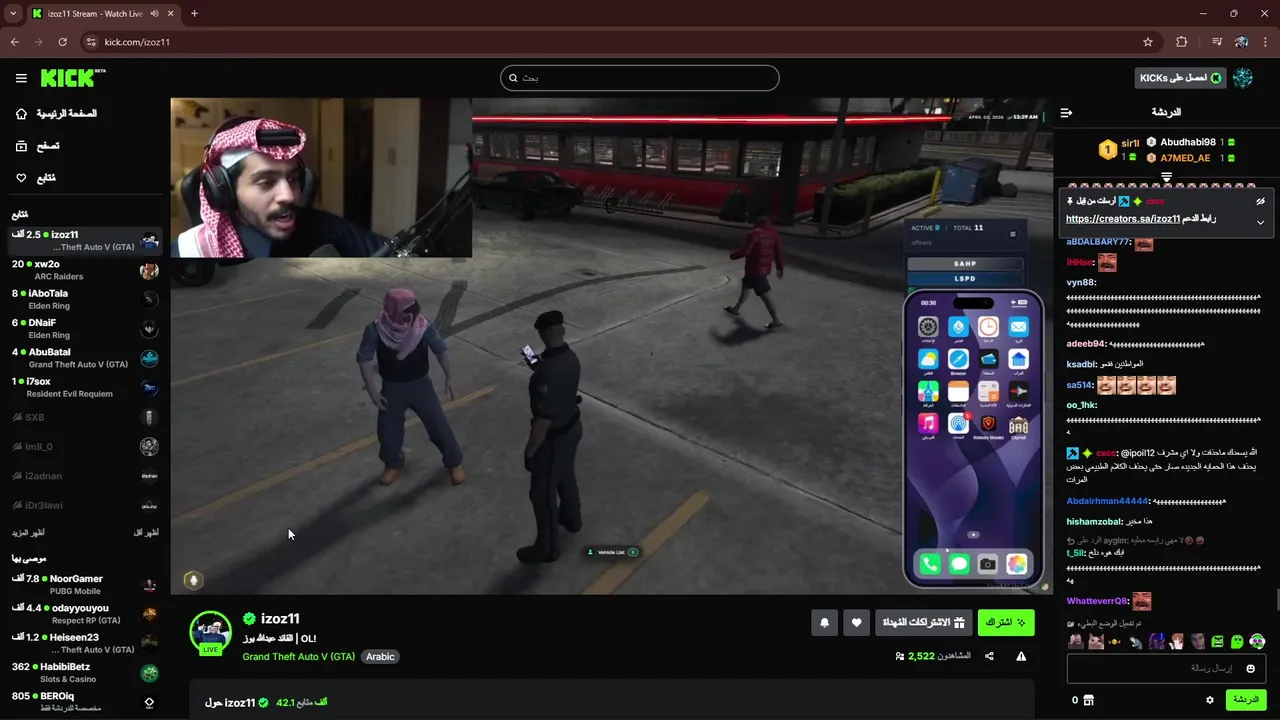Open HabibiBetz Slots & Casino channel
The image size is (1280, 720).
pos(85,672)
